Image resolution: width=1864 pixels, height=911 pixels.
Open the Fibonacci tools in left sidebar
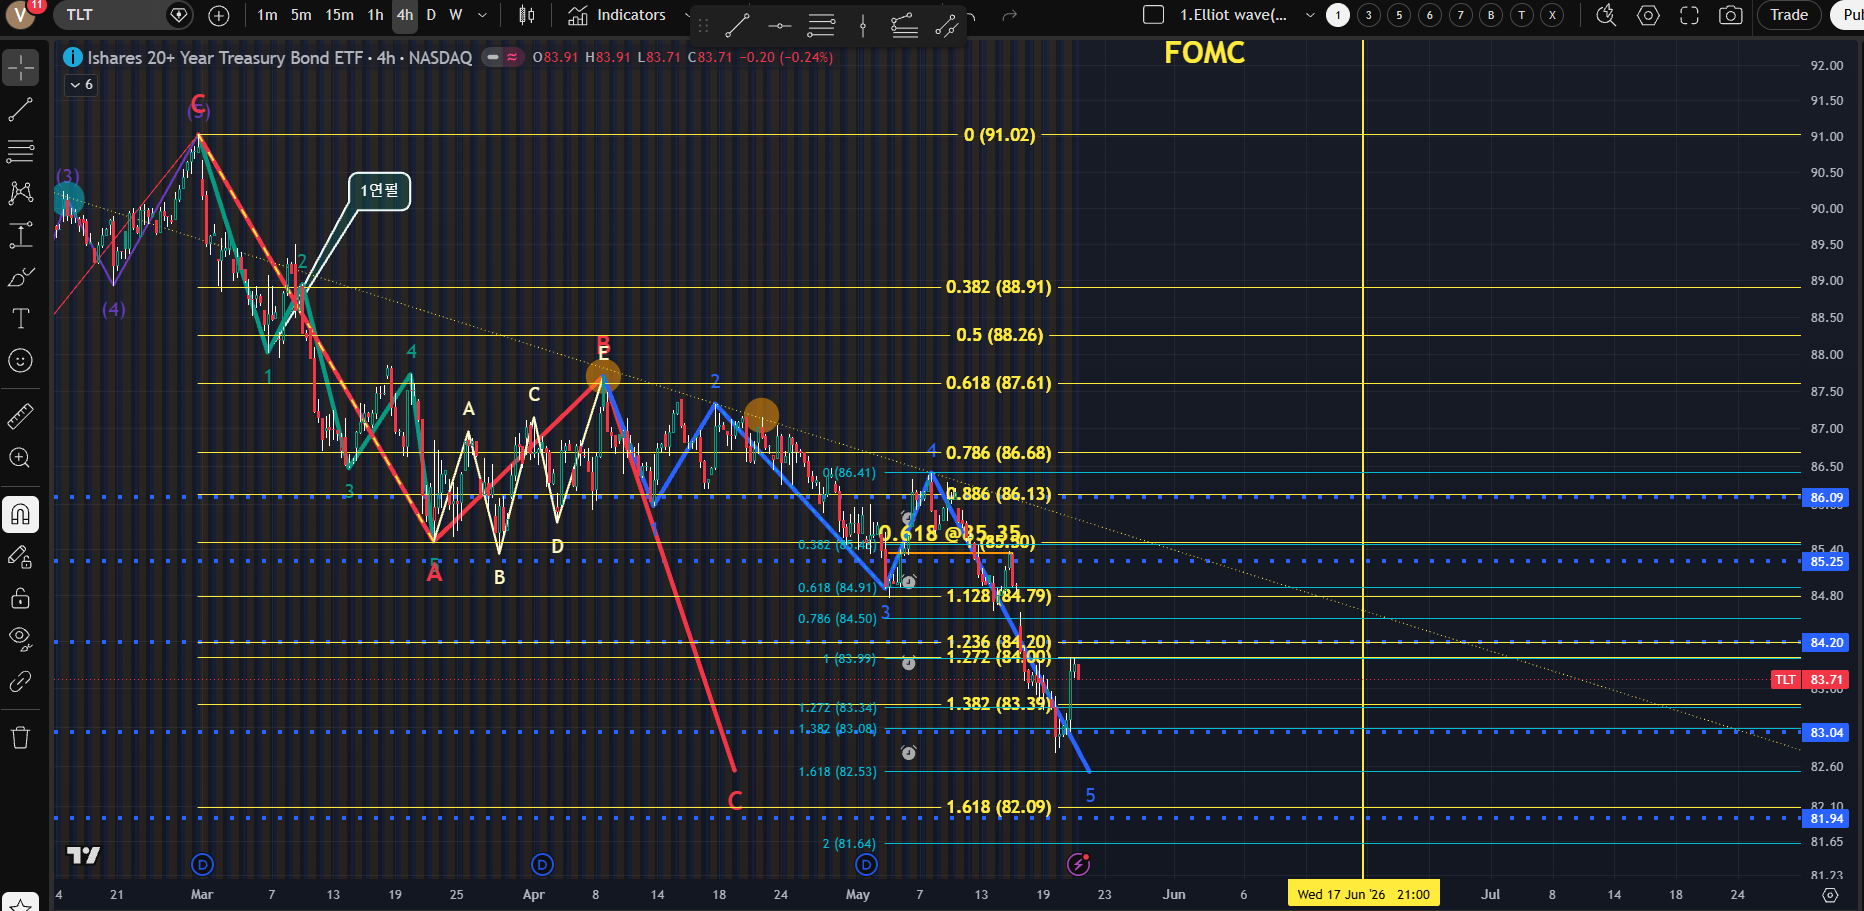tap(21, 151)
